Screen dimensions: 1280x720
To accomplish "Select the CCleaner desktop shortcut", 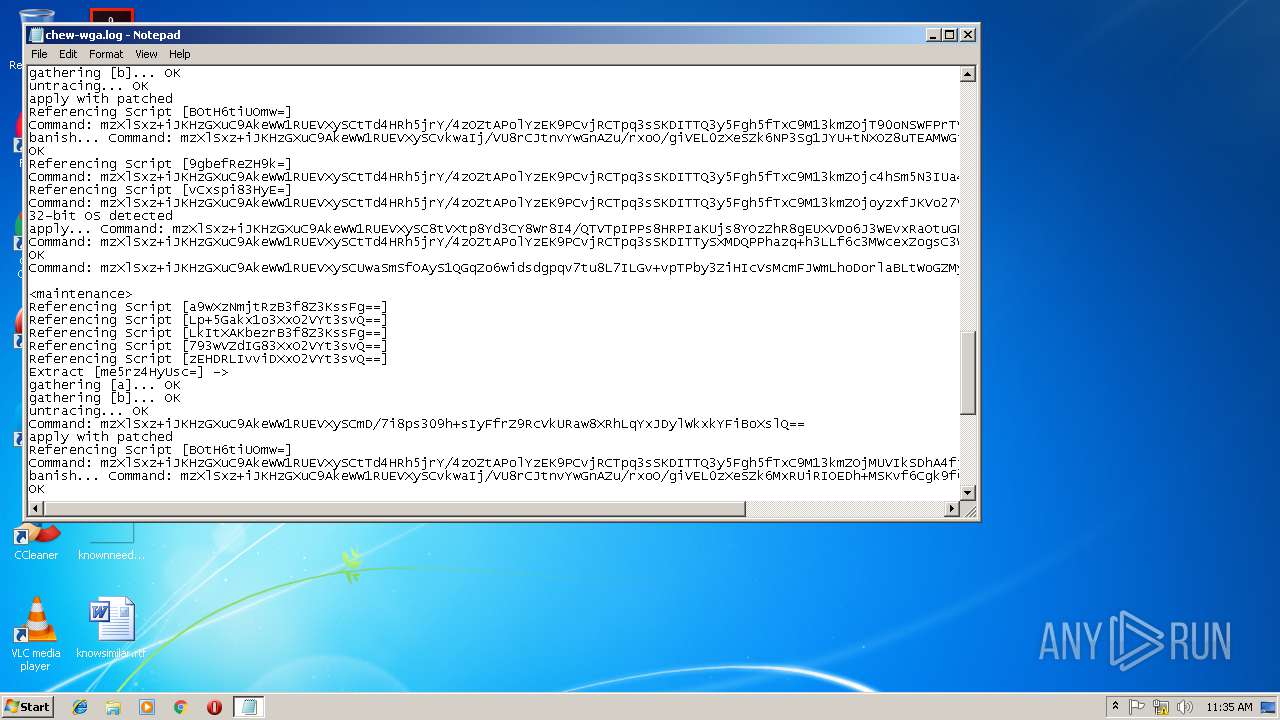I will [x=36, y=541].
